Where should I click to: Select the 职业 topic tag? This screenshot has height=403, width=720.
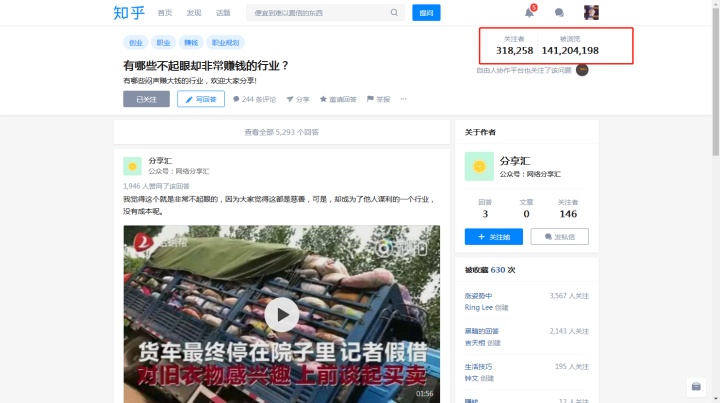point(163,42)
